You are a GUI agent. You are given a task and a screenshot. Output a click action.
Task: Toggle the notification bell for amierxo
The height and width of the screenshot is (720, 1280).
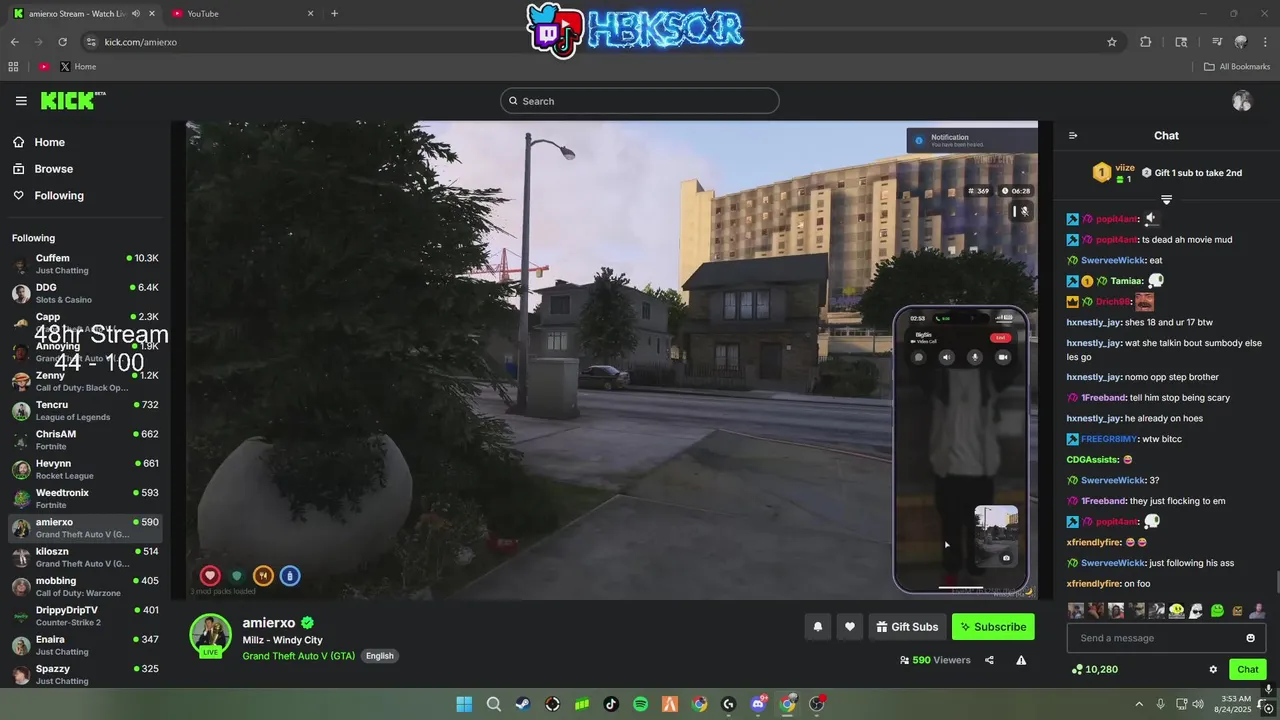pyautogui.click(x=818, y=627)
